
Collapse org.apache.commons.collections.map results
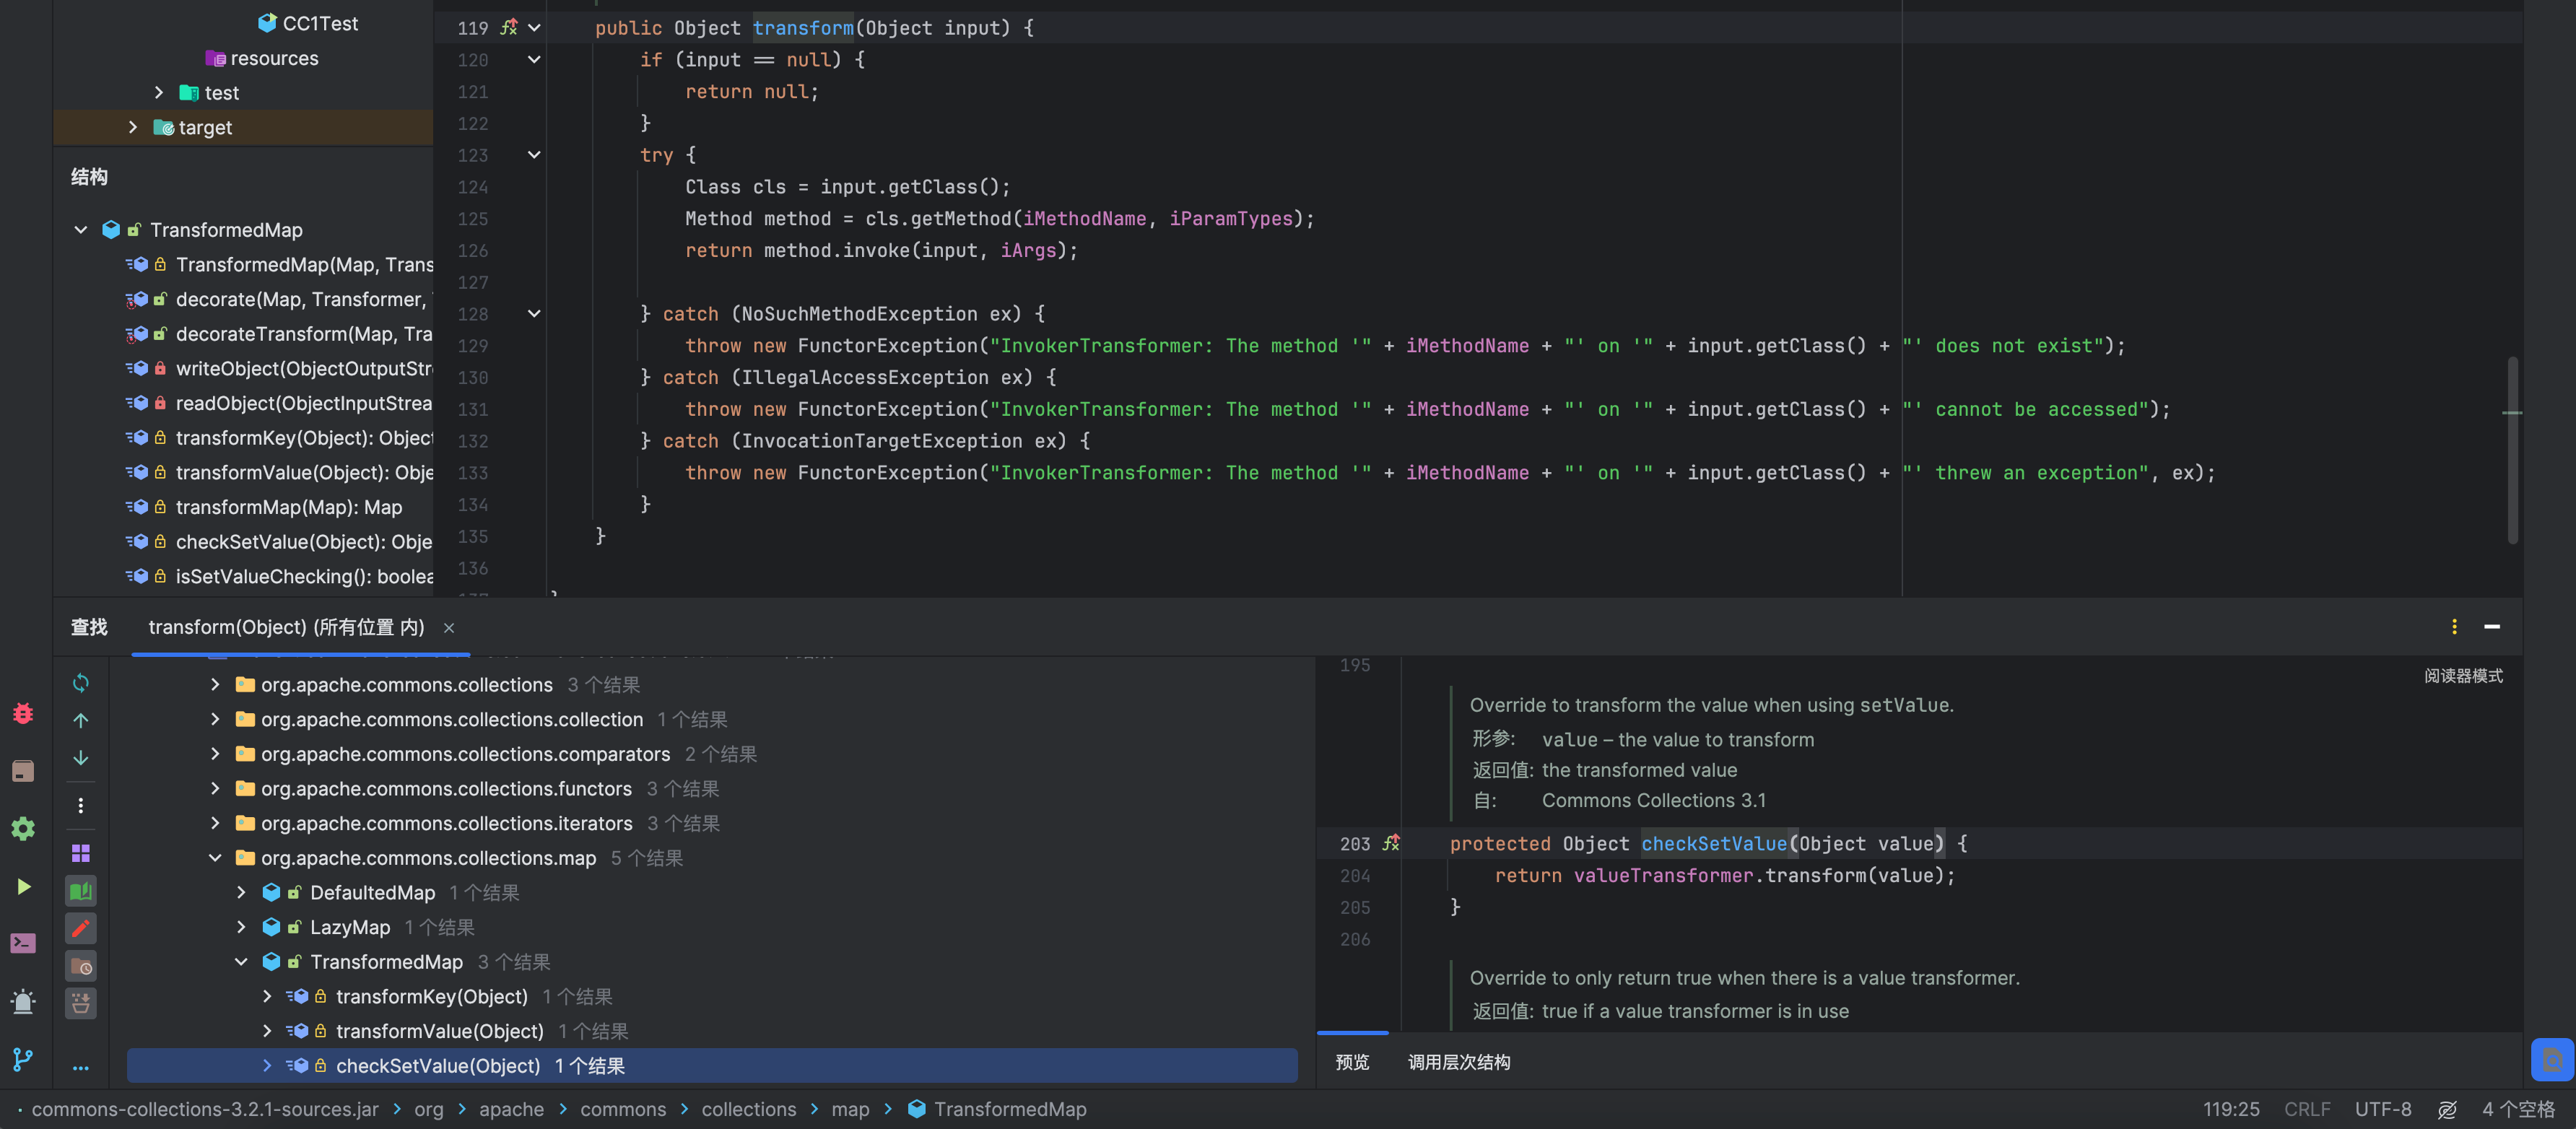click(x=215, y=858)
